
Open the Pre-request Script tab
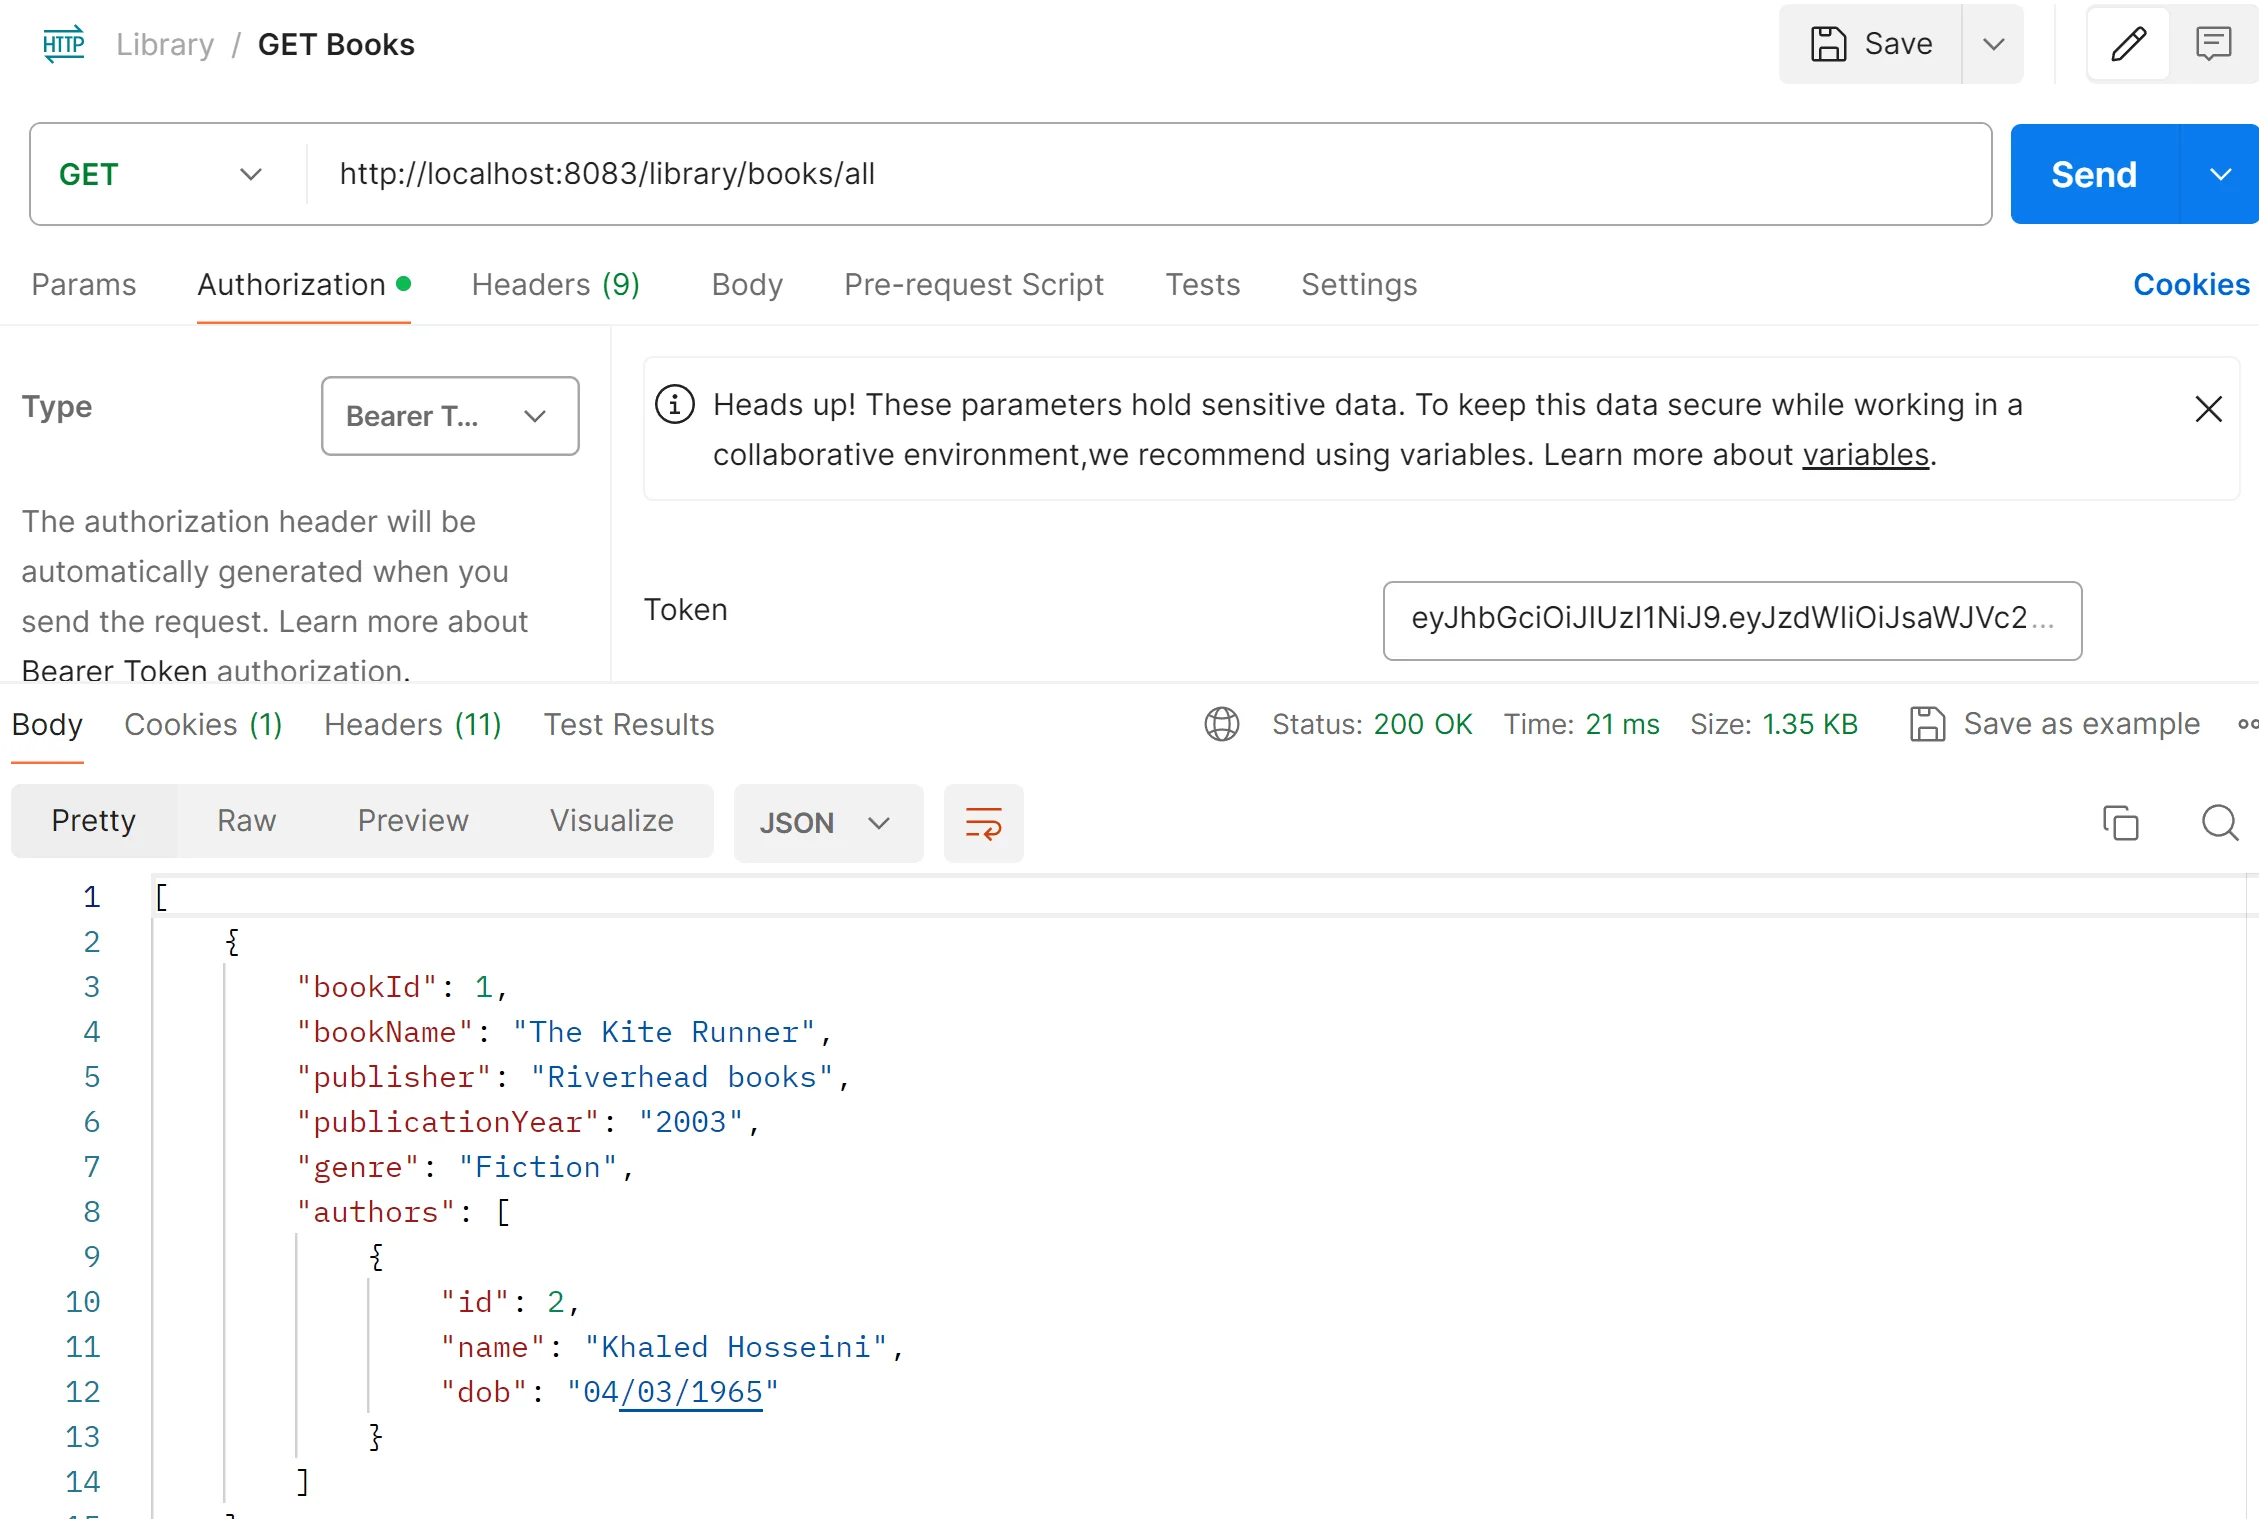[x=974, y=285]
